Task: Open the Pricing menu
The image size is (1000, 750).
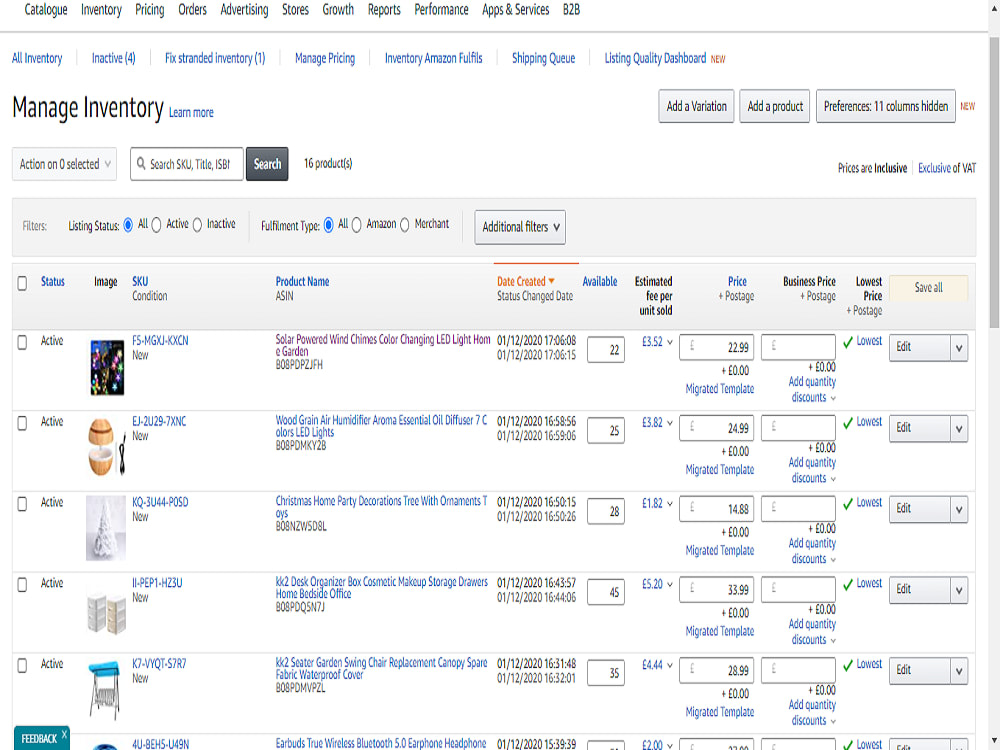Action: (150, 10)
